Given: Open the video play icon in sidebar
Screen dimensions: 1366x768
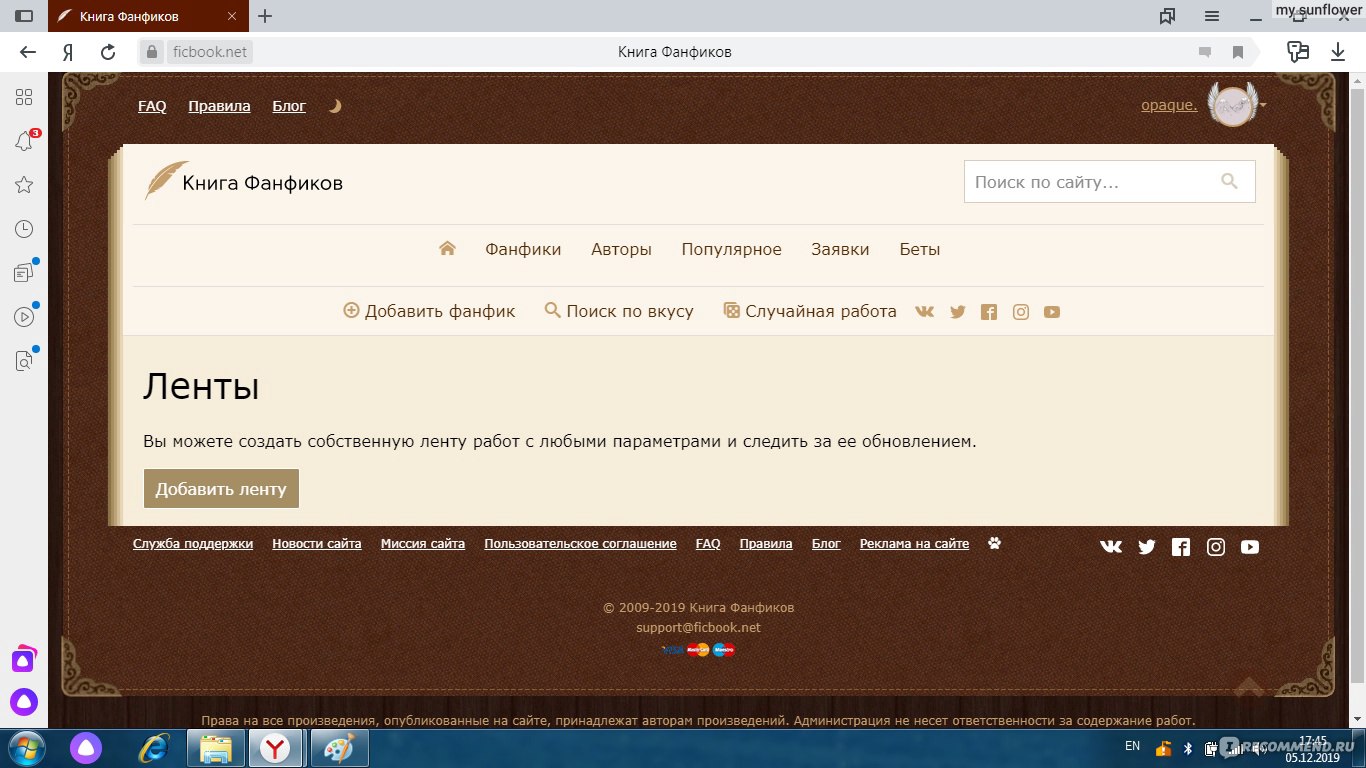Looking at the screenshot, I should click(x=24, y=317).
